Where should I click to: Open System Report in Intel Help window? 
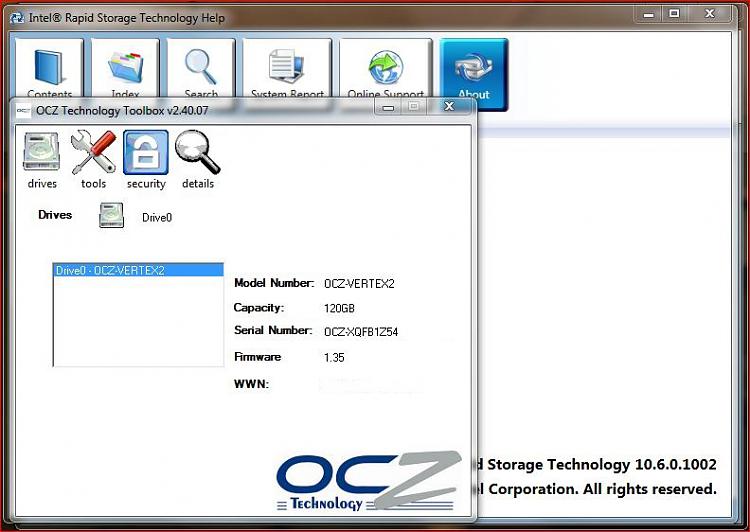pyautogui.click(x=287, y=69)
